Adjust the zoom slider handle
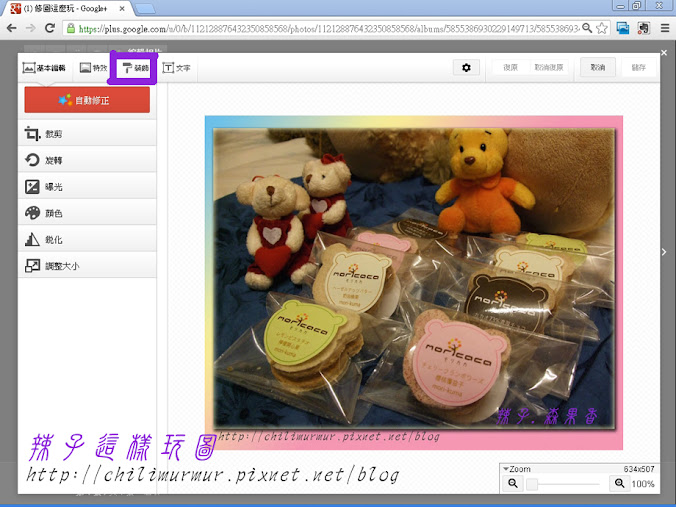The width and height of the screenshot is (676, 507). click(532, 484)
